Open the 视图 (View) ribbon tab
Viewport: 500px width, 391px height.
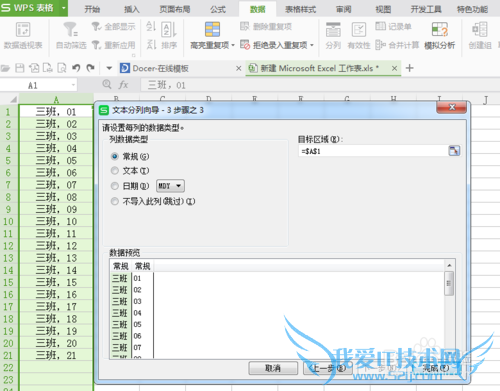[x=383, y=9]
